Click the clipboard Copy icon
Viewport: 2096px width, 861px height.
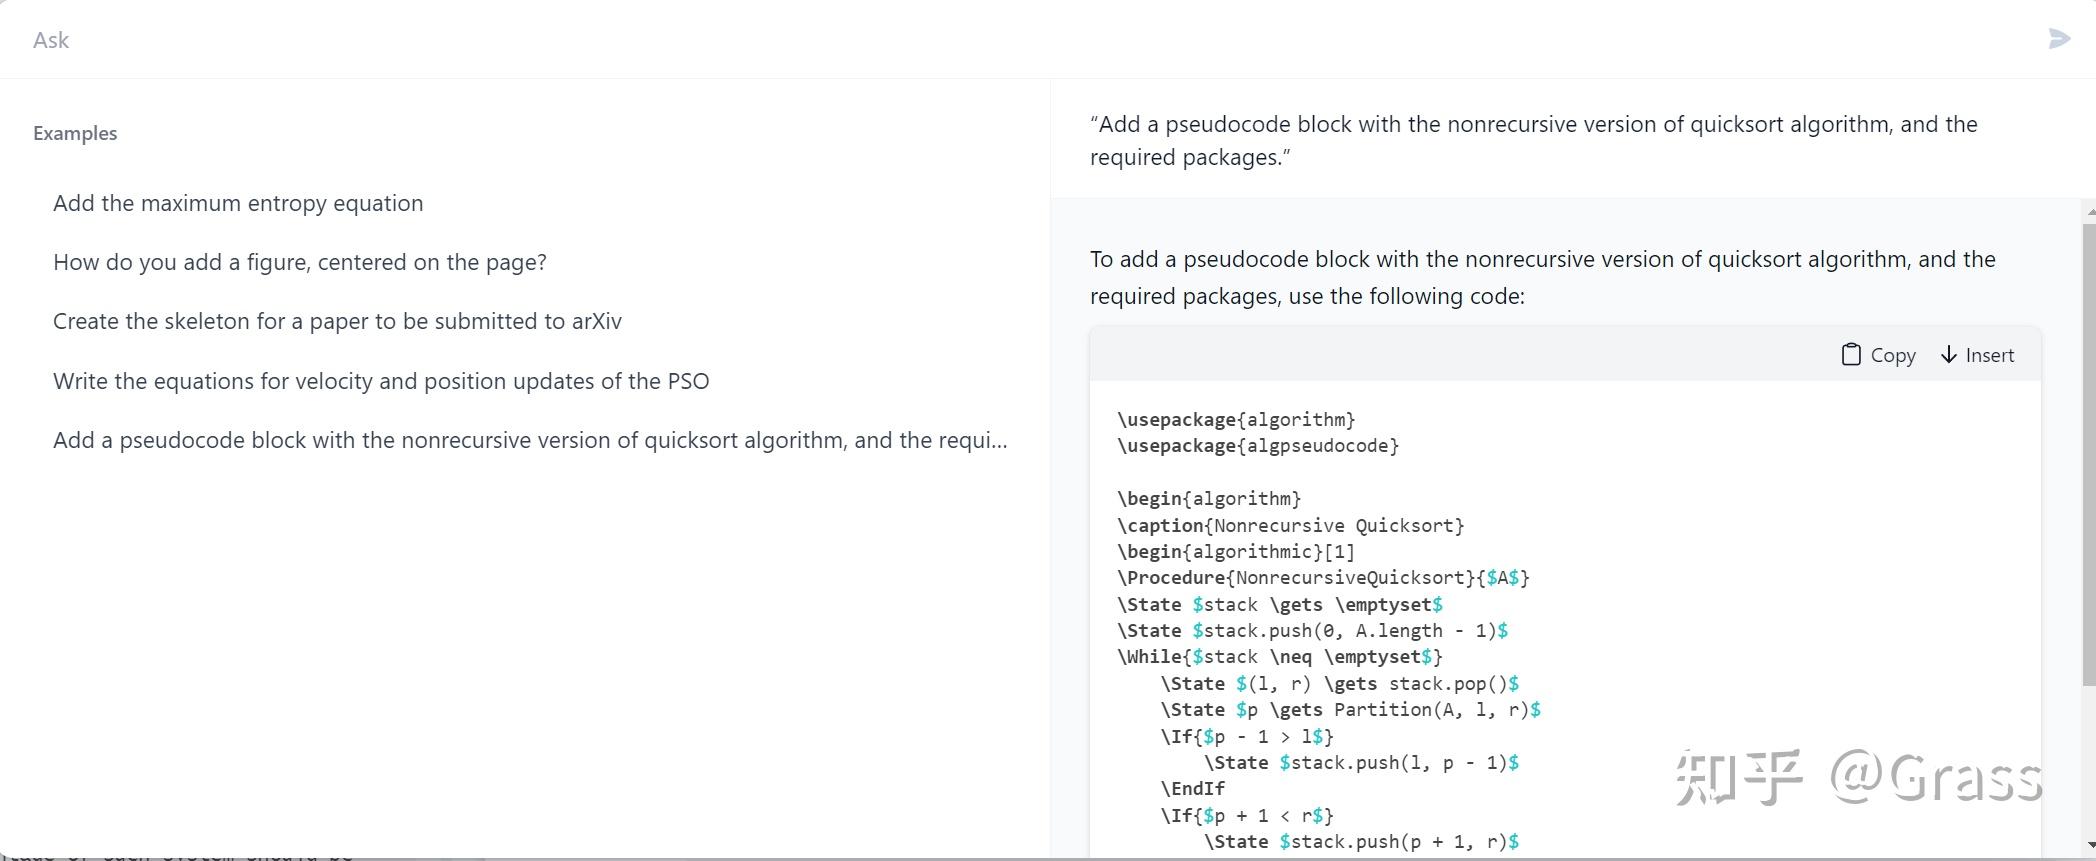1851,355
